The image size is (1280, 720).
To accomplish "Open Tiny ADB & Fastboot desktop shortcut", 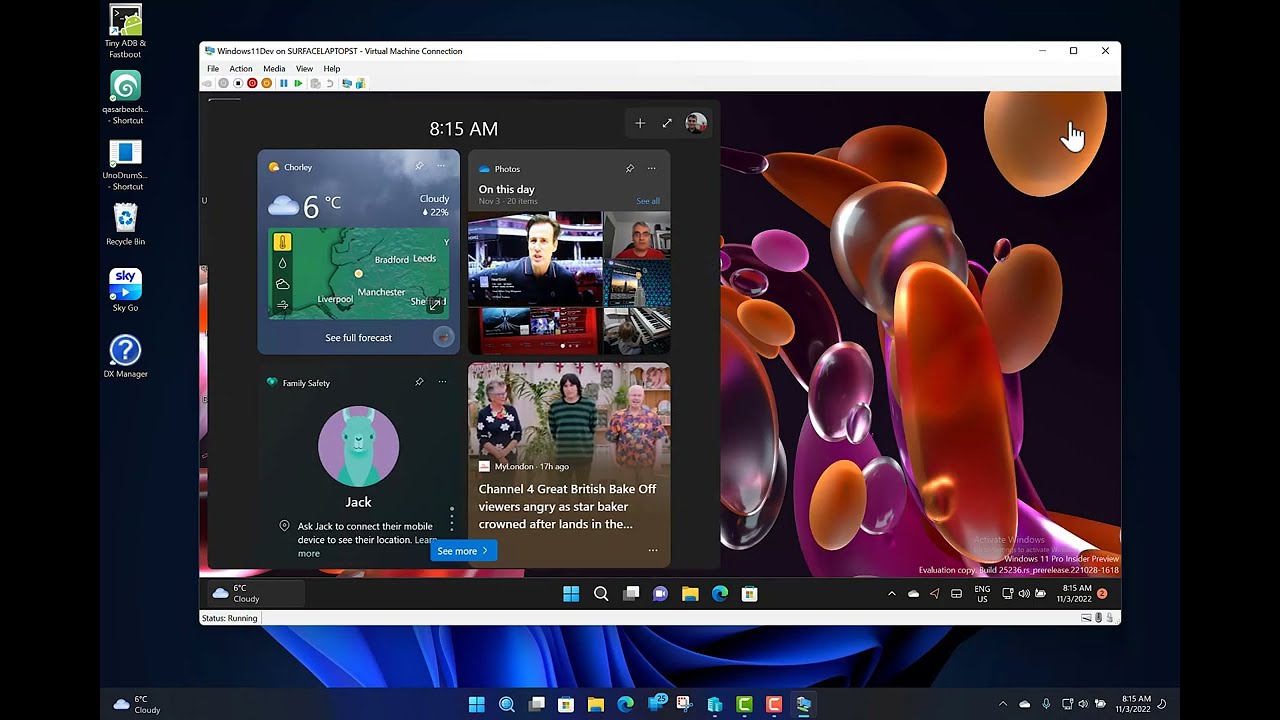I will (125, 32).
